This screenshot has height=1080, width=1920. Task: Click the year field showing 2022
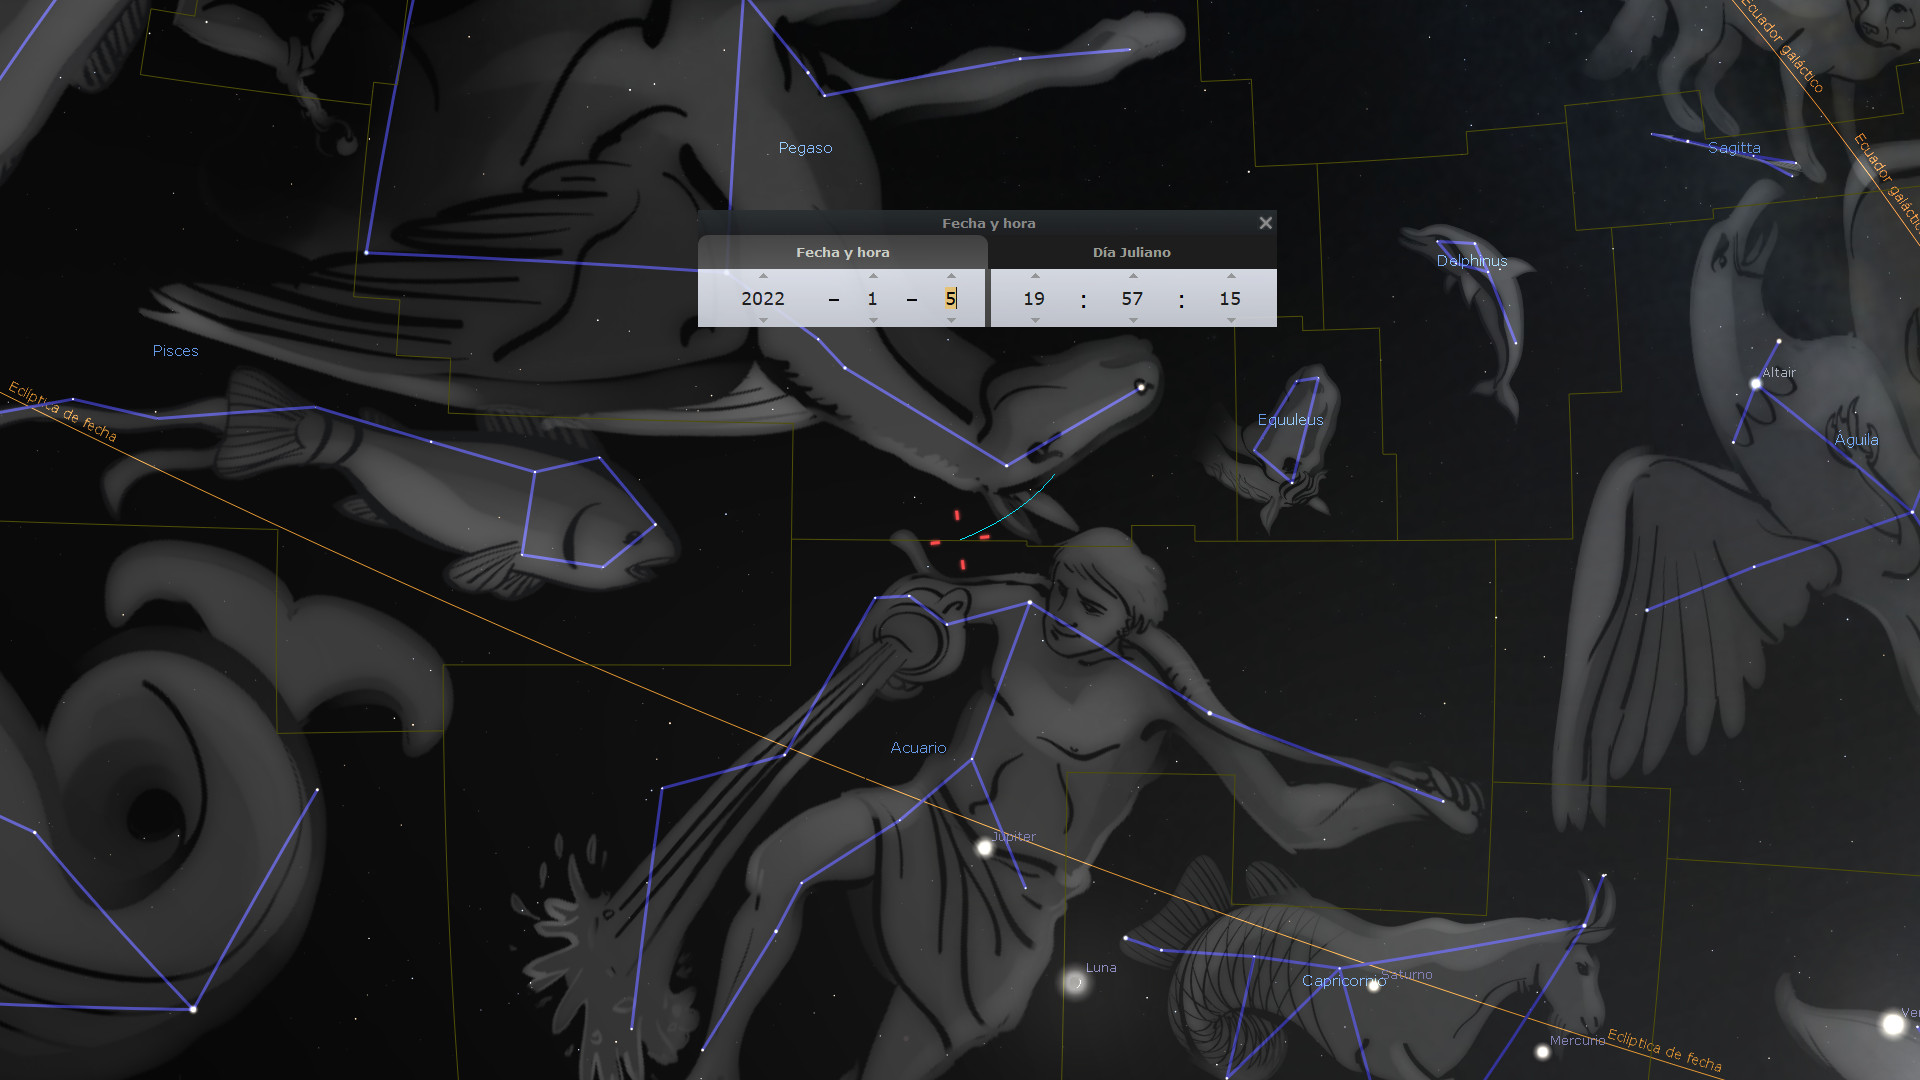coord(763,298)
